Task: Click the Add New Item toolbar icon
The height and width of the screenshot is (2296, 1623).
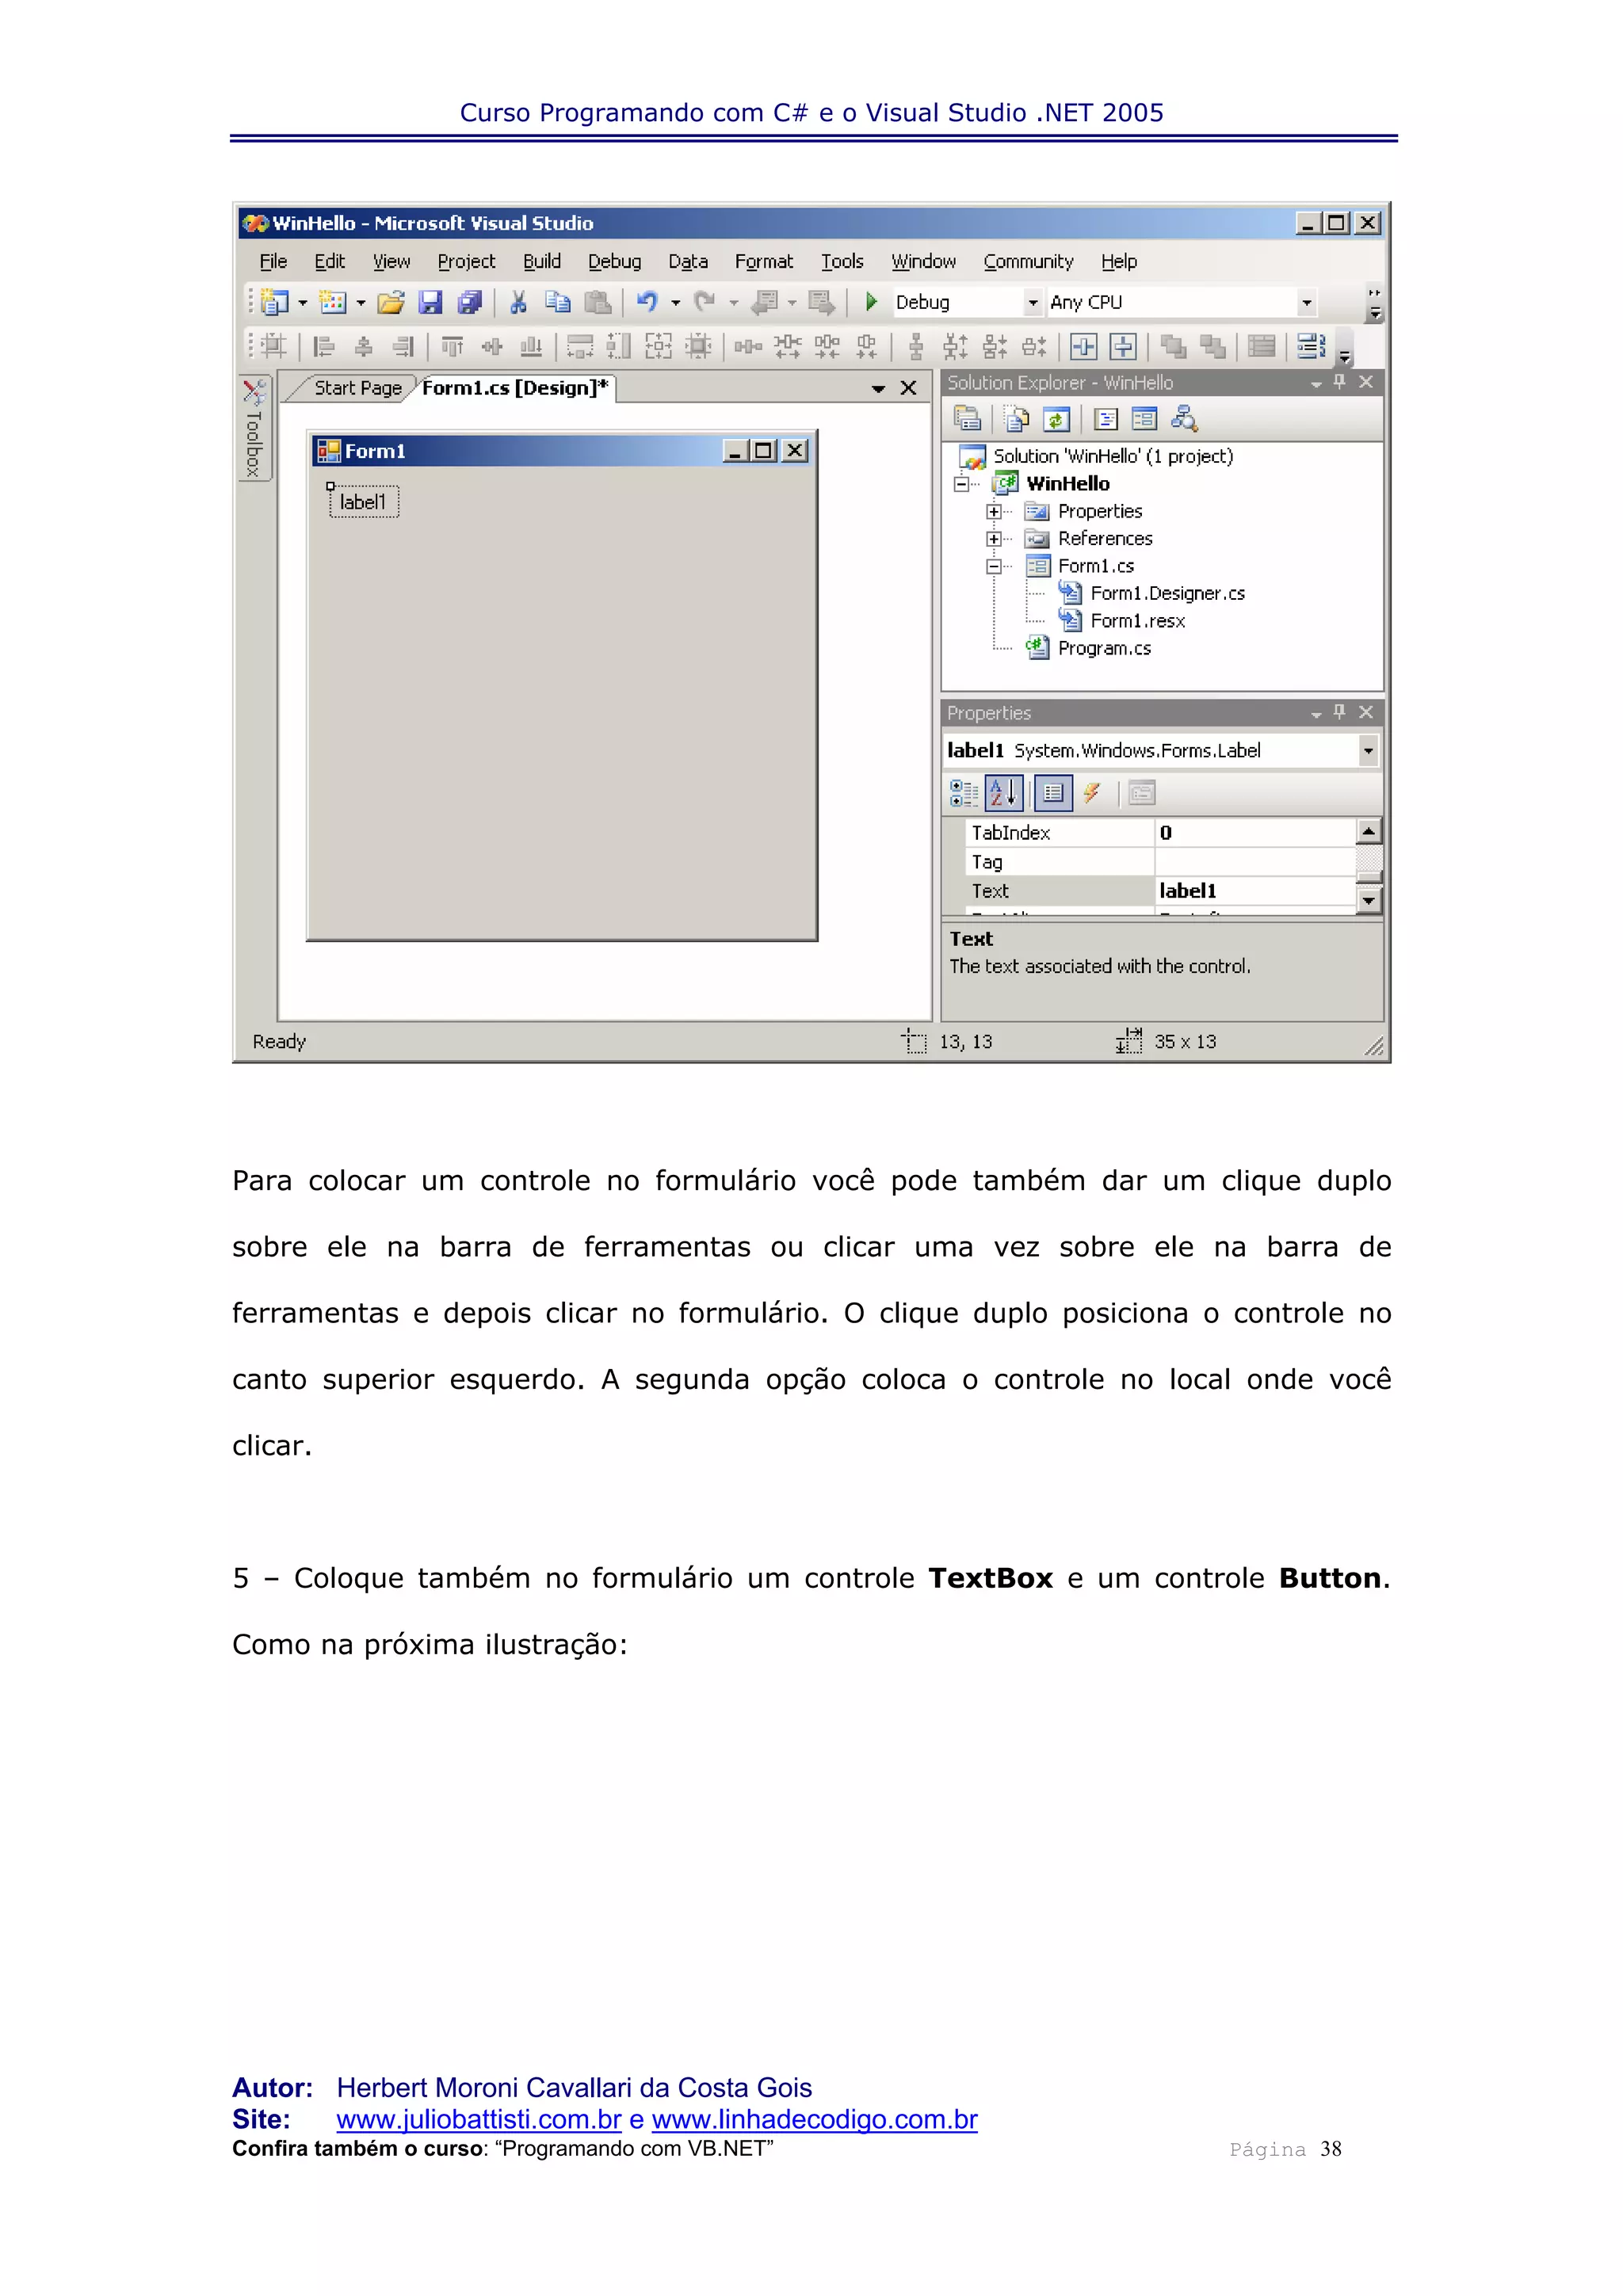Action: [x=332, y=302]
